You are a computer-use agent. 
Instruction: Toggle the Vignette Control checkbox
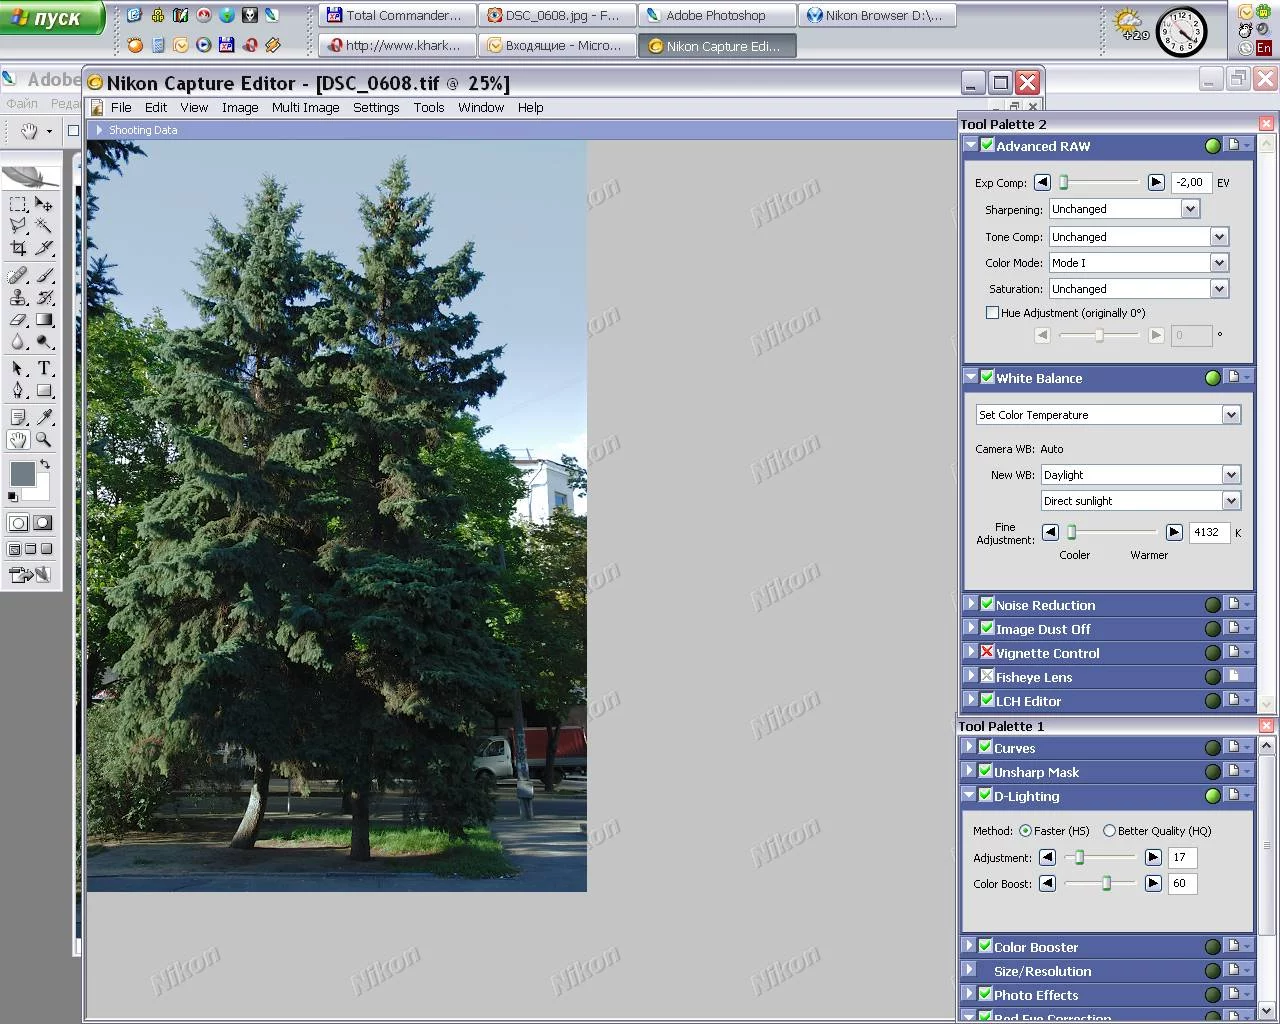[x=987, y=652]
